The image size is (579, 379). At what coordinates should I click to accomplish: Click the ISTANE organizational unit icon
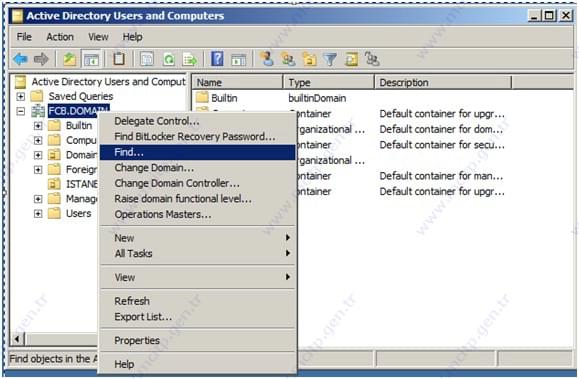click(x=55, y=184)
